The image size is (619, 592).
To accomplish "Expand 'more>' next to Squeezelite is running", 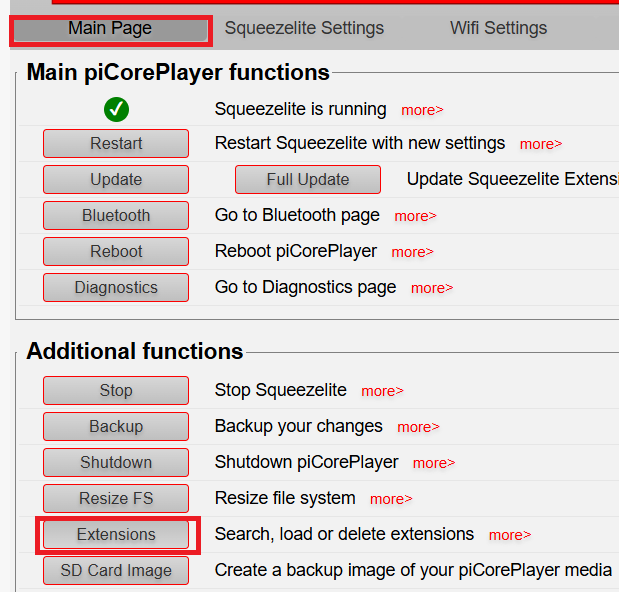I will click(422, 110).
